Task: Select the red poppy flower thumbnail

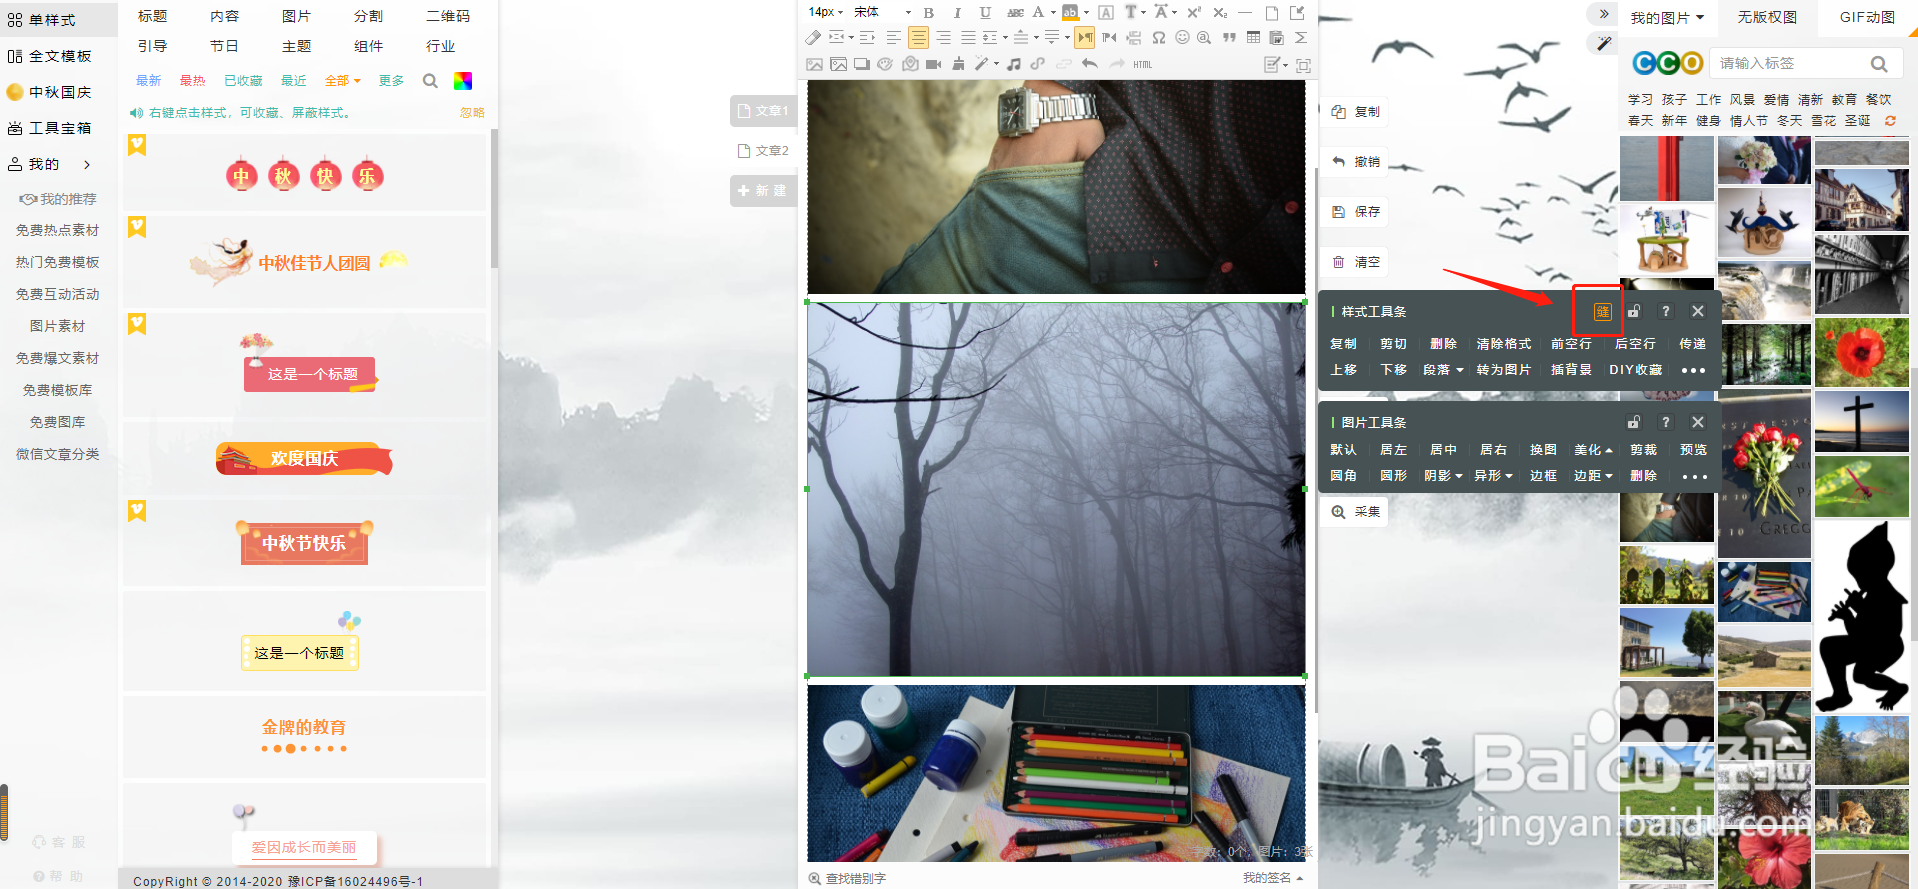Action: [1861, 353]
